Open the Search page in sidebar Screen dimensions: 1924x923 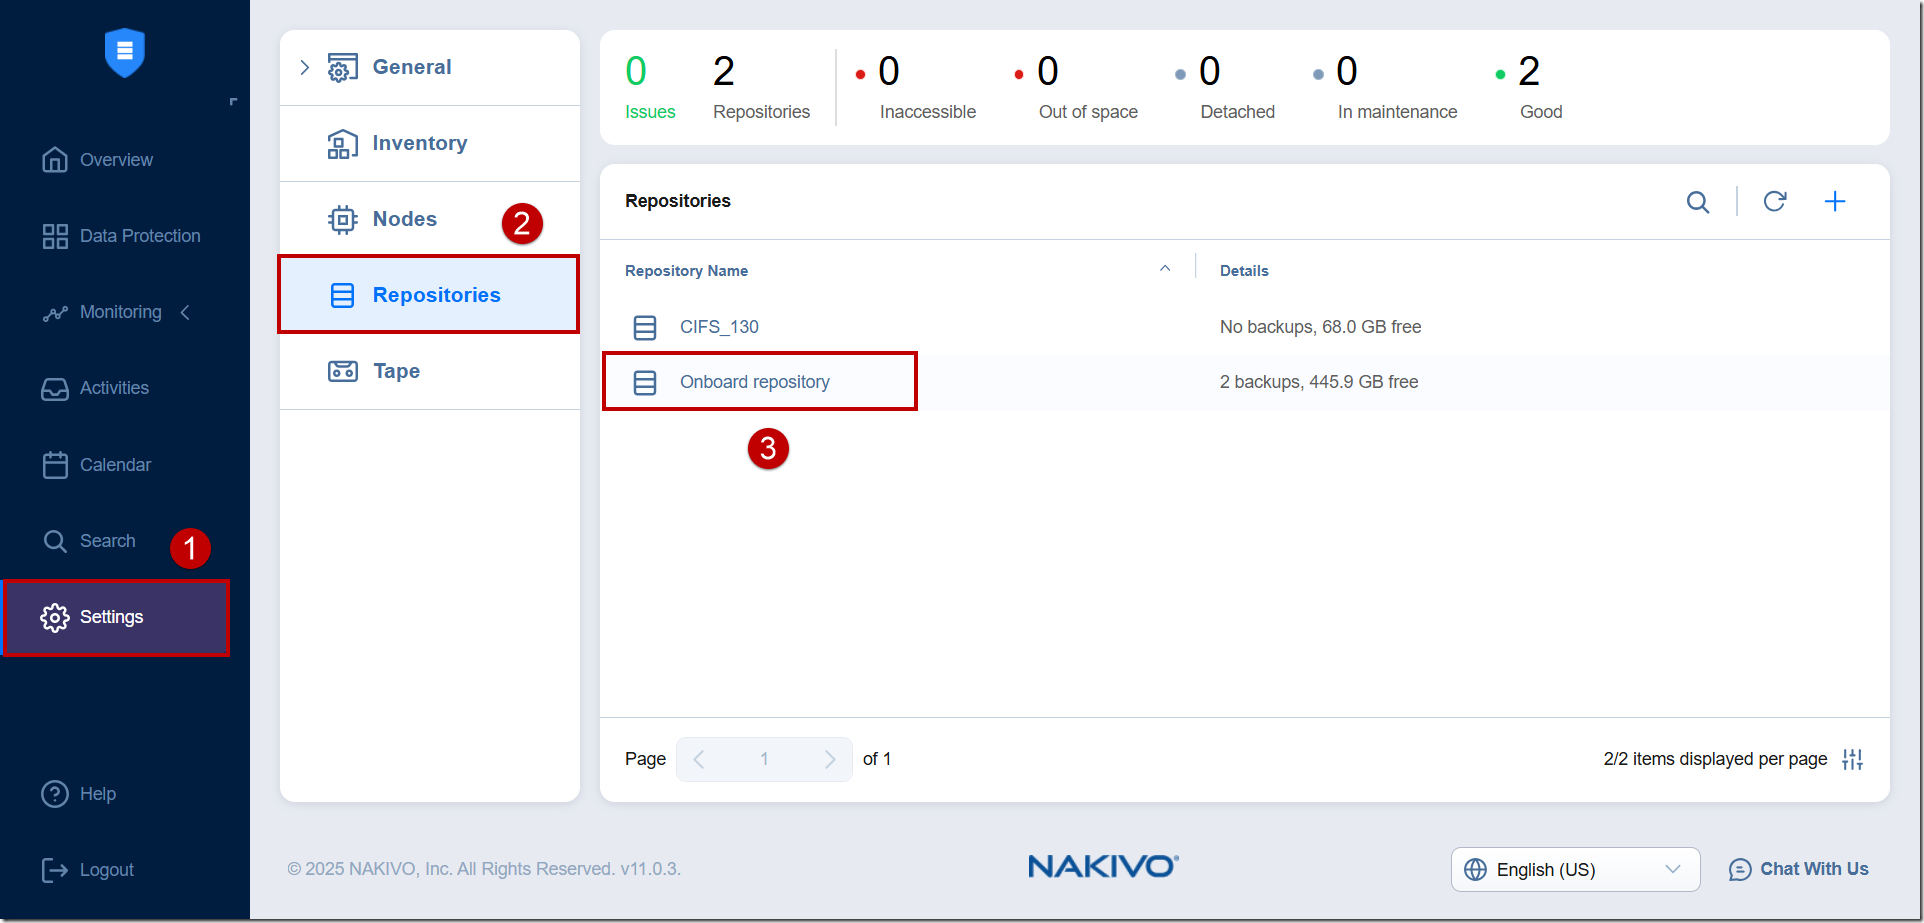tap(88, 541)
